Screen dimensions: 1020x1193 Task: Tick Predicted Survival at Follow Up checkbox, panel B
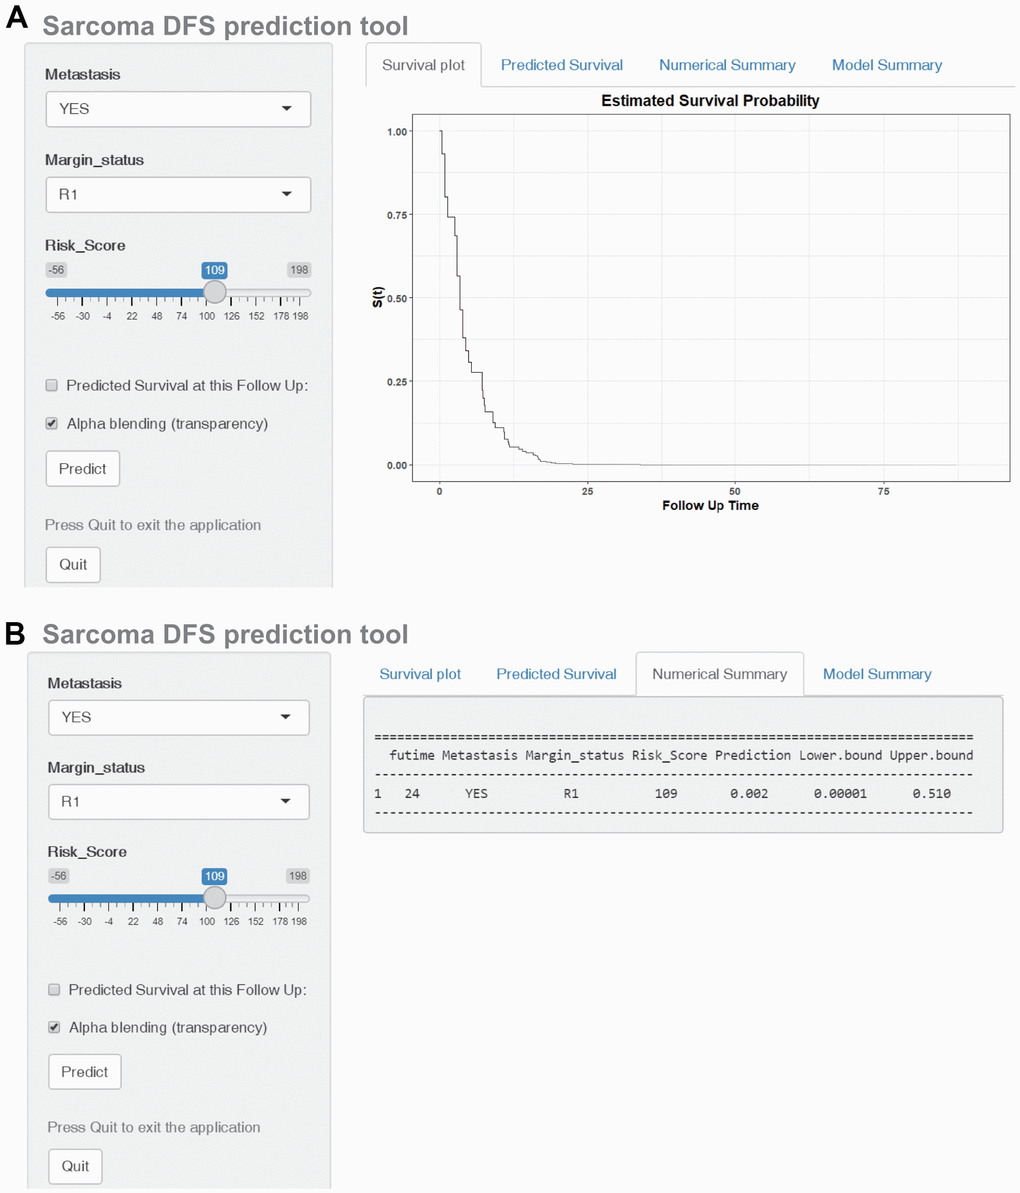pyautogui.click(x=54, y=990)
